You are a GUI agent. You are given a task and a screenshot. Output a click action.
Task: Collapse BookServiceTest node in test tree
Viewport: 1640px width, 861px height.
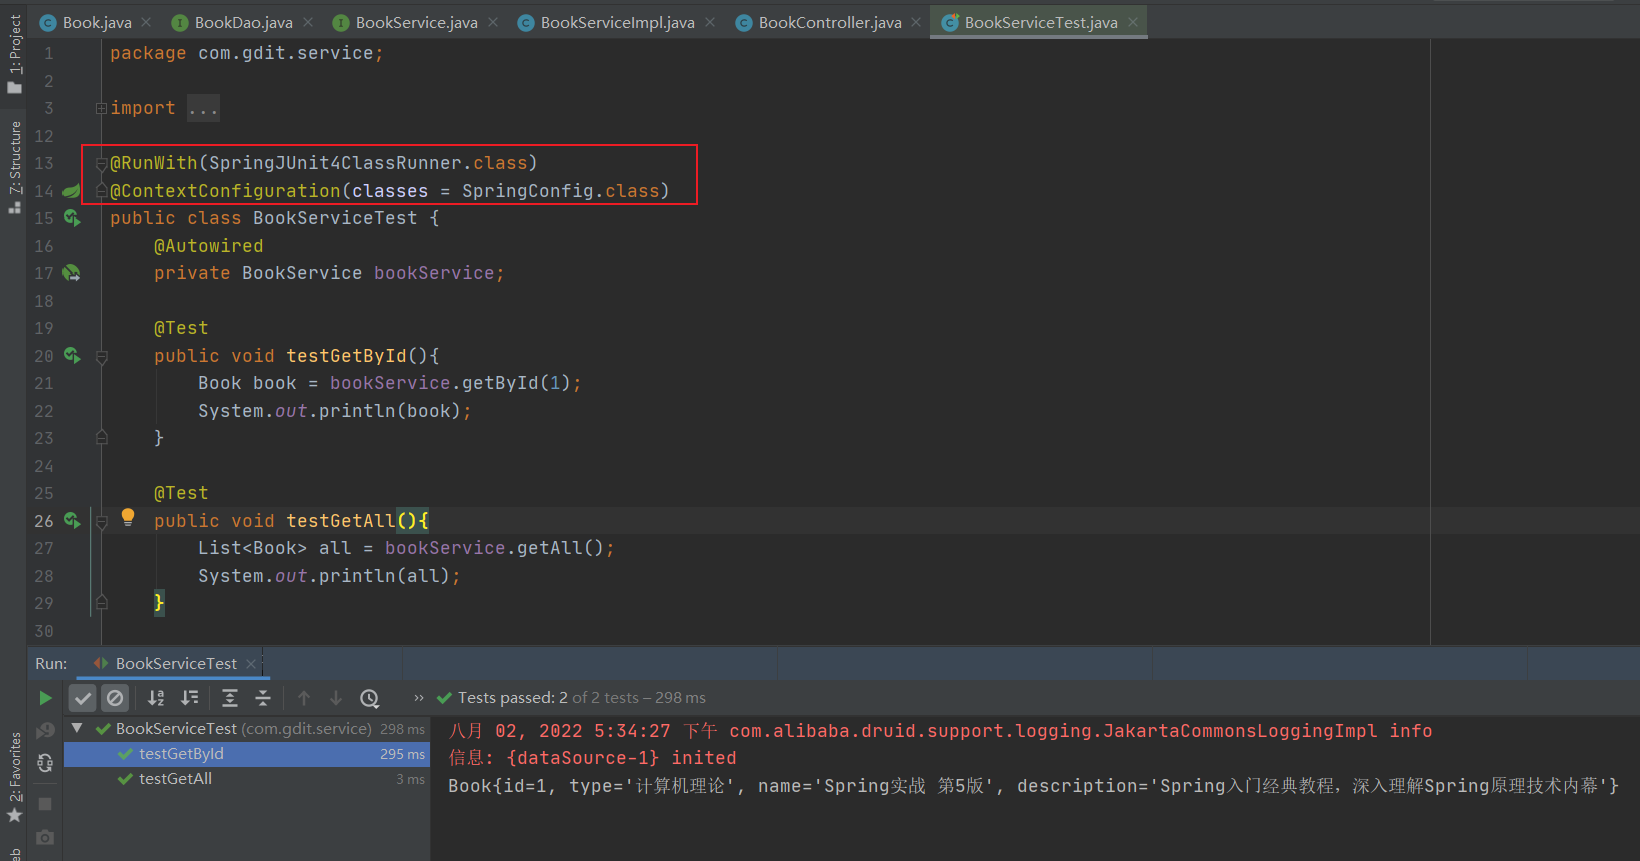point(77,728)
